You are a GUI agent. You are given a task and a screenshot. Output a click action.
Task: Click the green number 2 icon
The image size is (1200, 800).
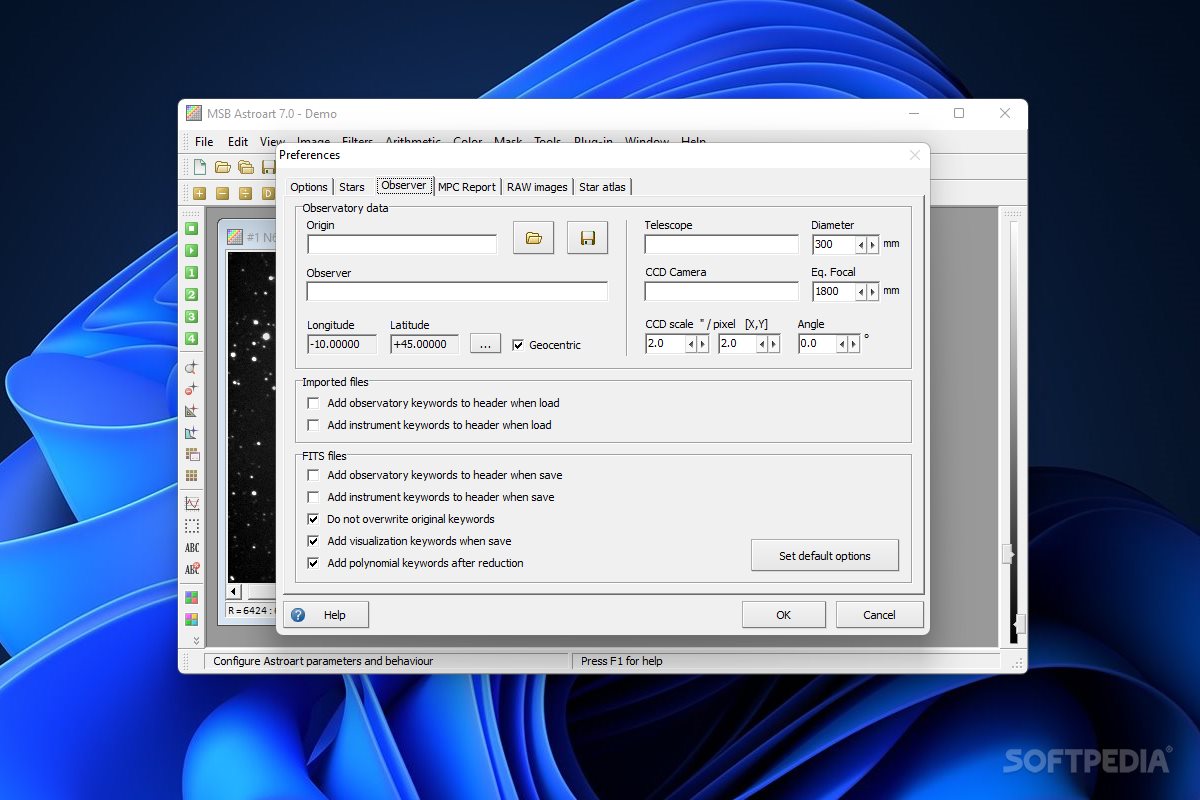(191, 294)
